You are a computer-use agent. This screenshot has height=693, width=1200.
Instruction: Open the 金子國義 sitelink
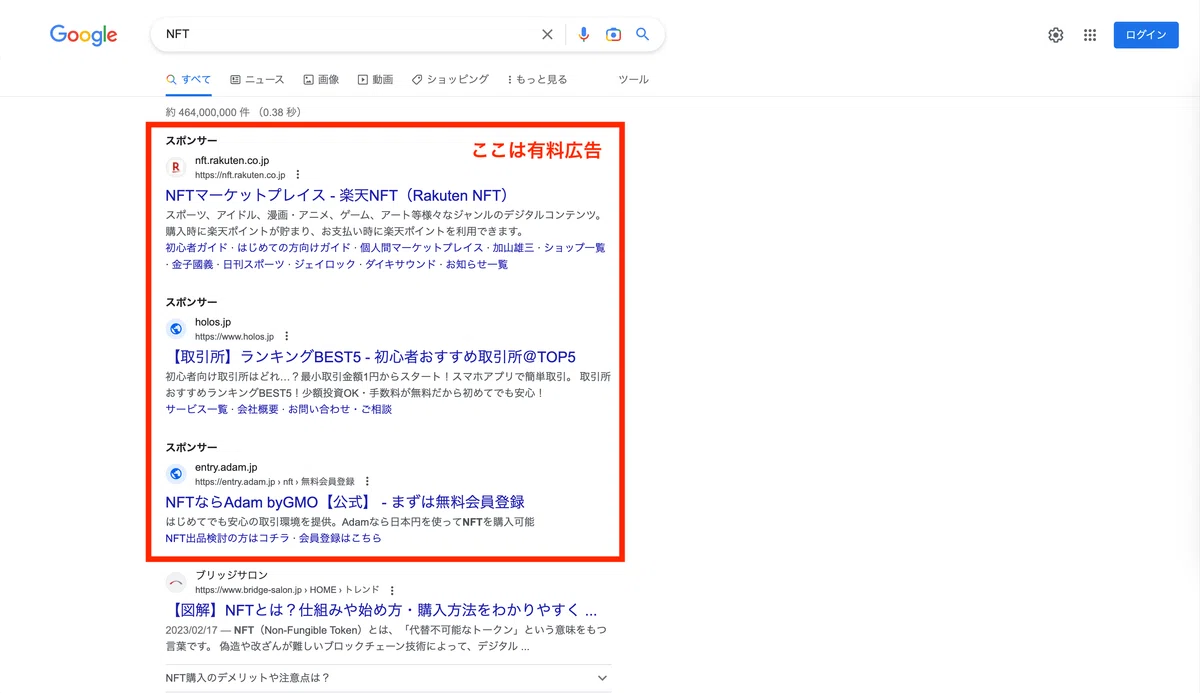coord(192,264)
